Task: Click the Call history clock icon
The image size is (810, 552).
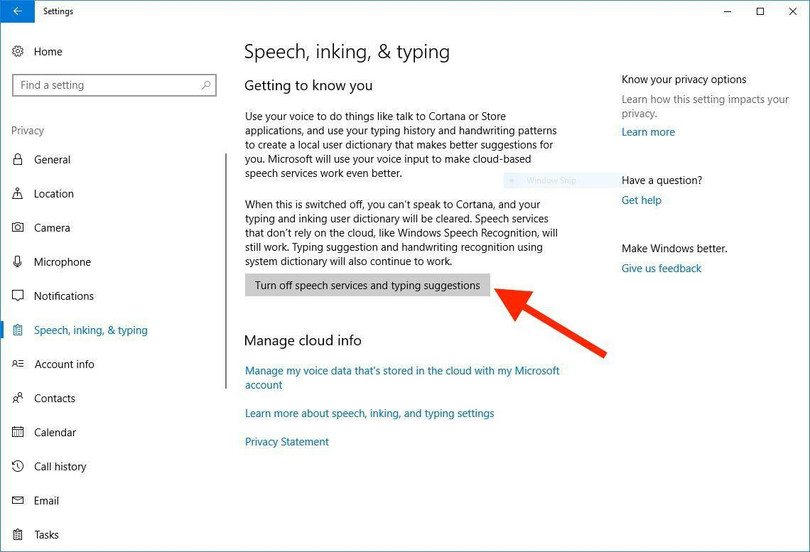Action: pos(18,466)
